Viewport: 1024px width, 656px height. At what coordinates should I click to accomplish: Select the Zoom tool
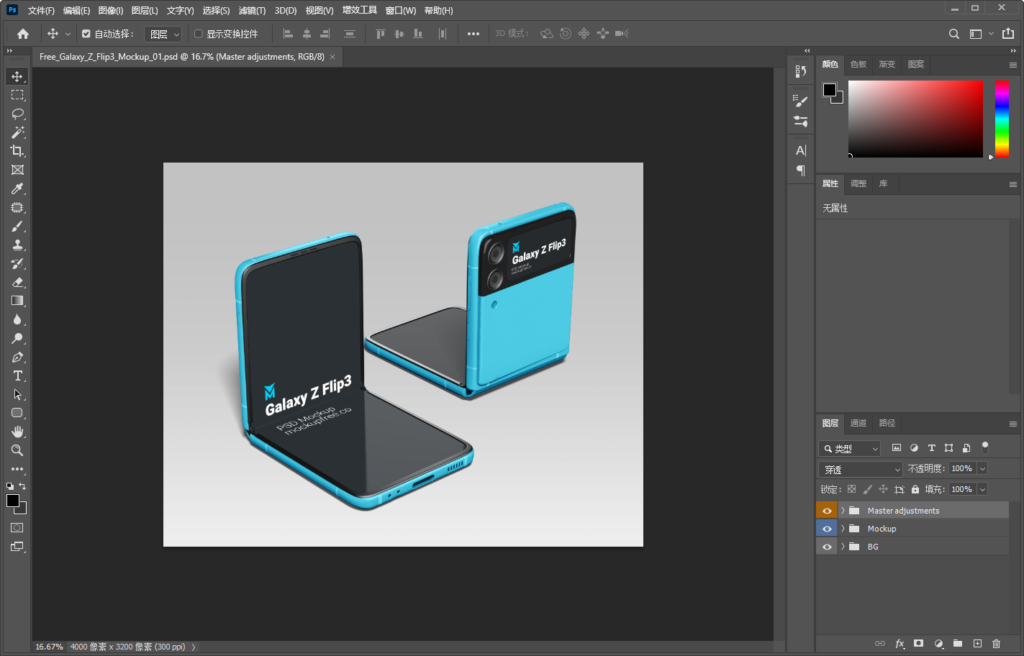coord(17,450)
